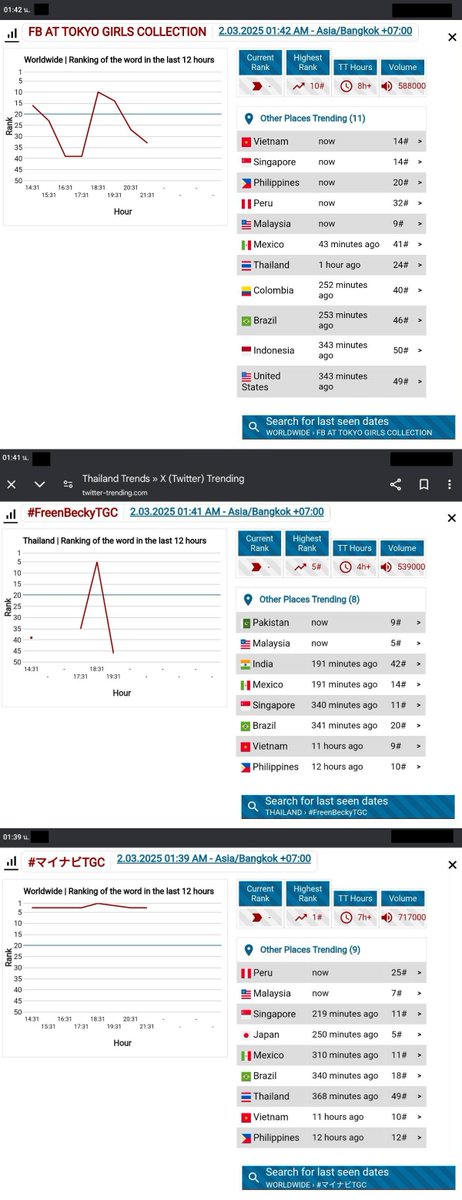Search last seen dates for FB AT TOKYO GIRLS COLLECTION
The image size is (462, 1200).
(348, 427)
